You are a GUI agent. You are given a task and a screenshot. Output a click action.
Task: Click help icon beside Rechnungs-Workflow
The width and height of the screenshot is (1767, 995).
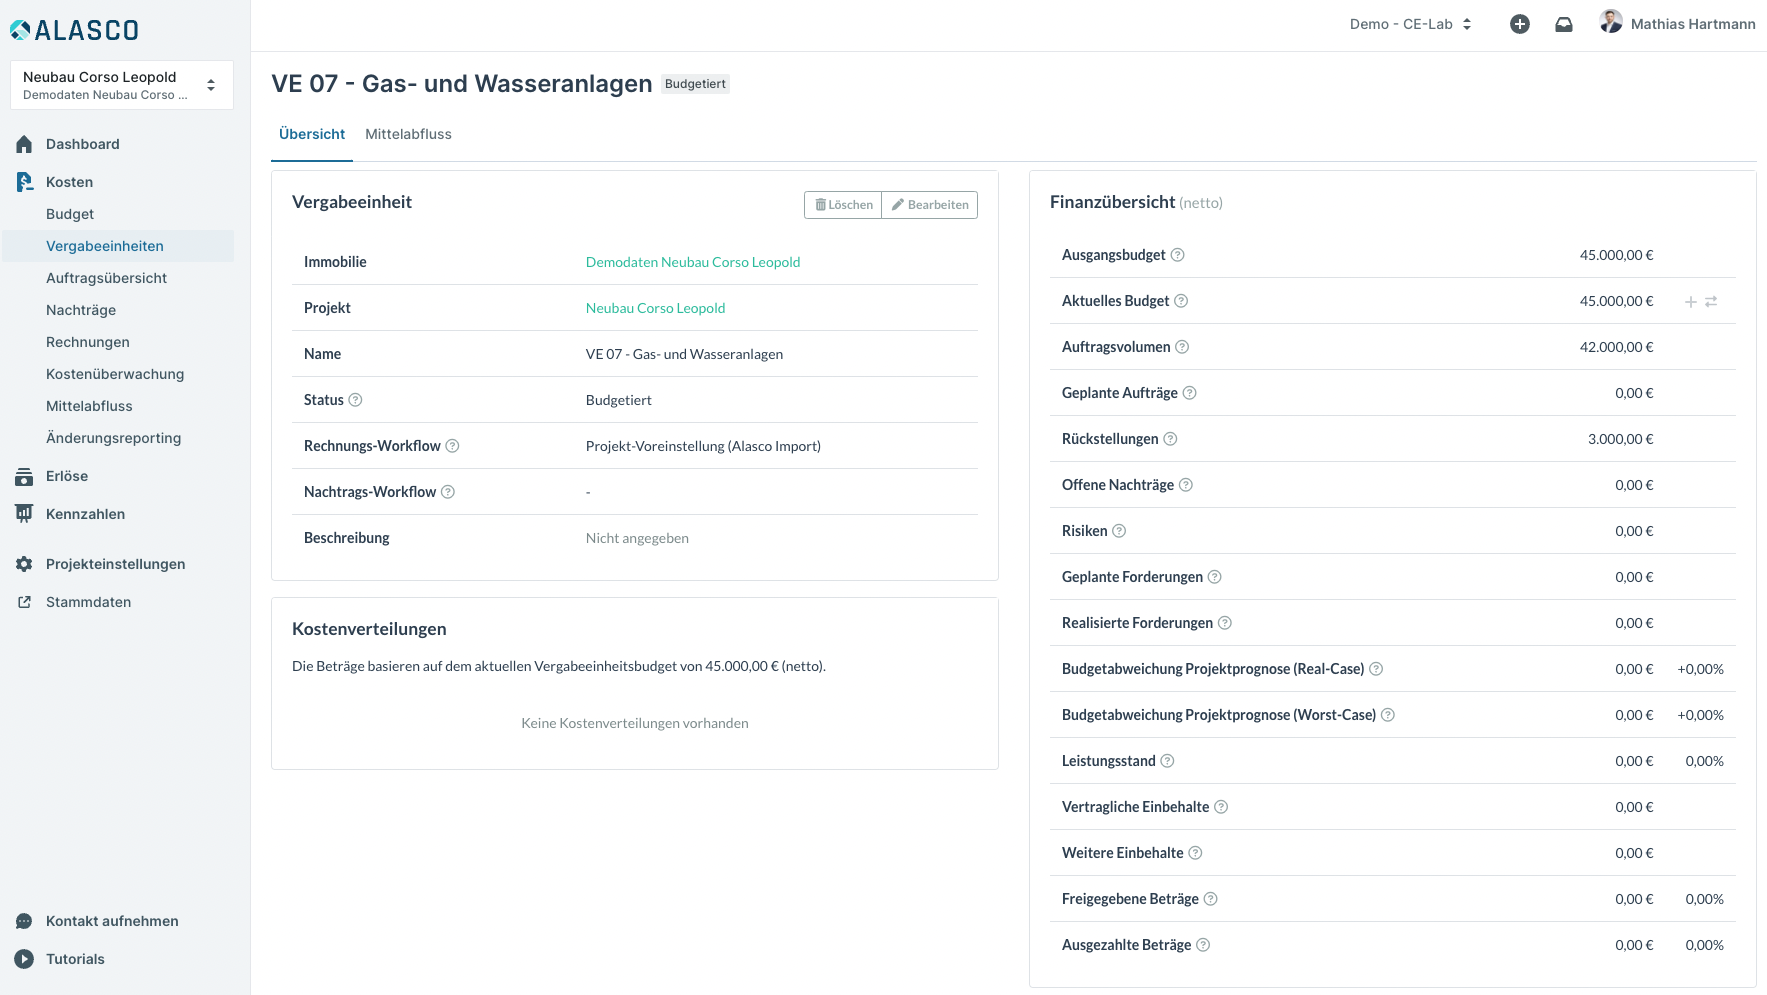(452, 446)
